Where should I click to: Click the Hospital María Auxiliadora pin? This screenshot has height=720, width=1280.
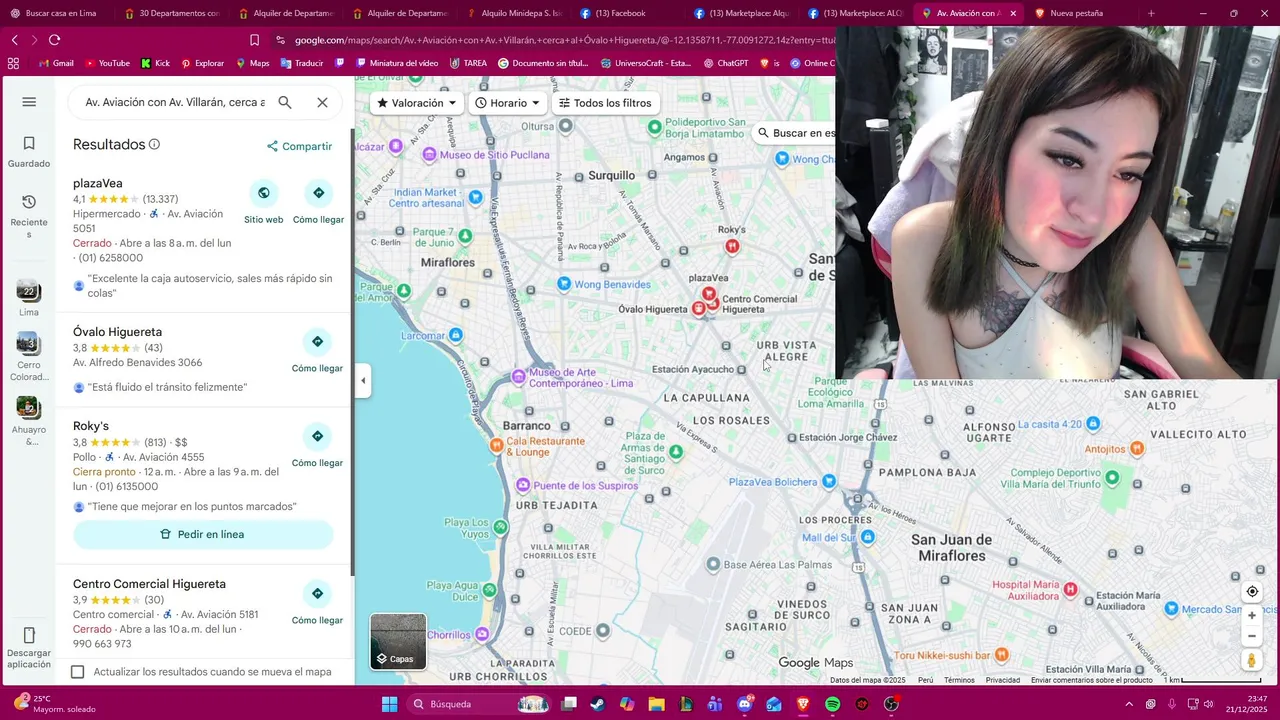pyautogui.click(x=1070, y=589)
